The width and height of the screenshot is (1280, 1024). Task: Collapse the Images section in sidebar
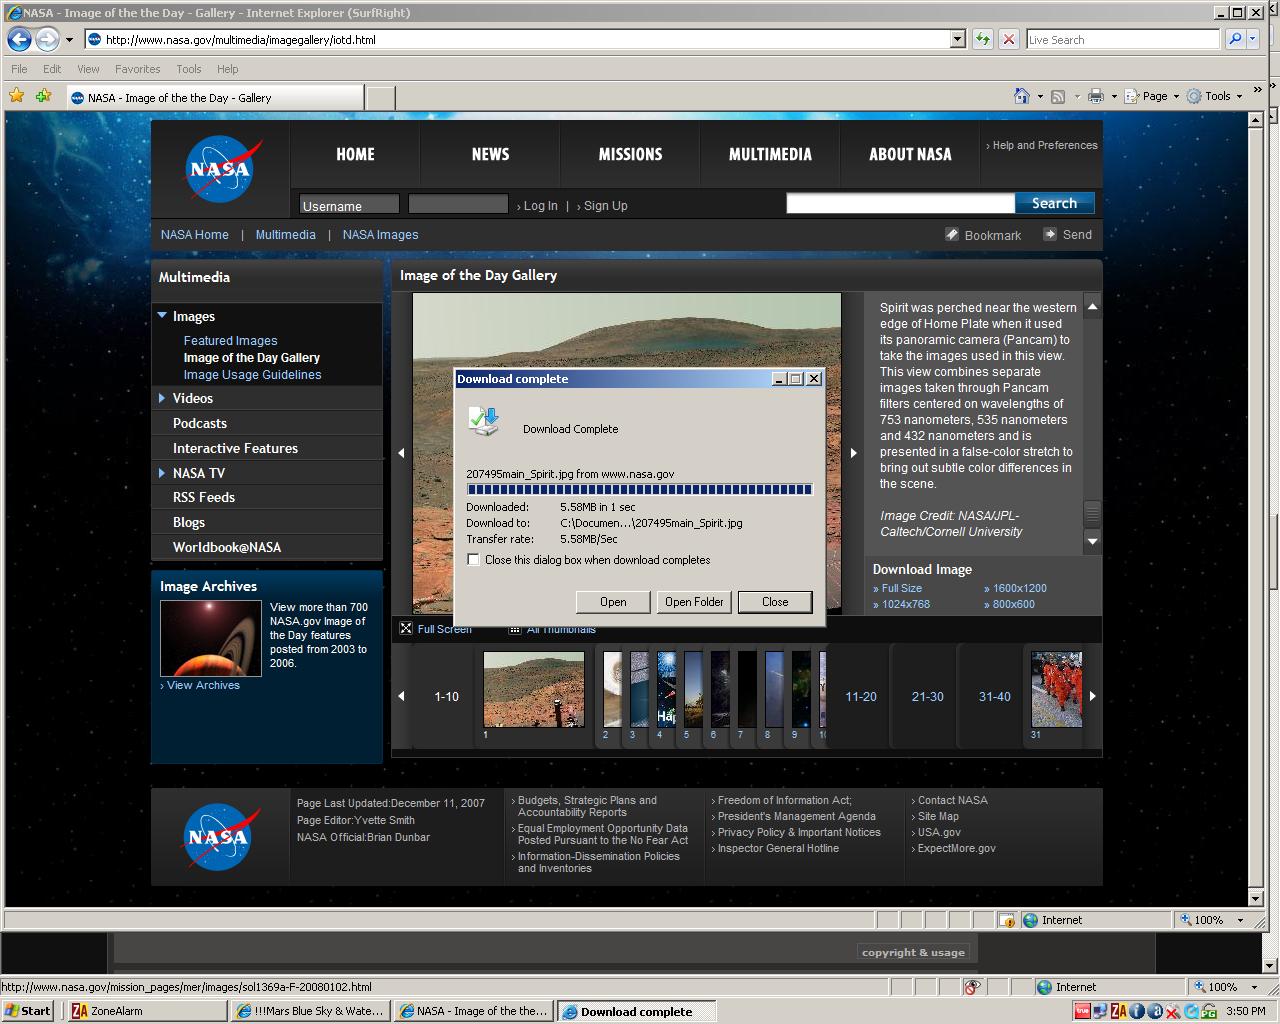click(x=162, y=316)
